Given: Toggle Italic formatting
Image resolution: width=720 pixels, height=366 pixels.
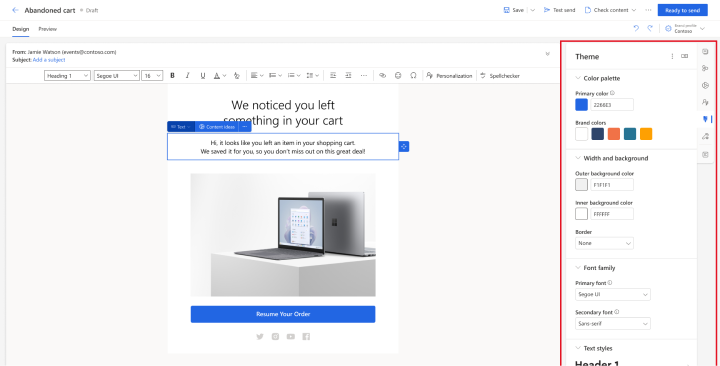Looking at the screenshot, I should (187, 76).
